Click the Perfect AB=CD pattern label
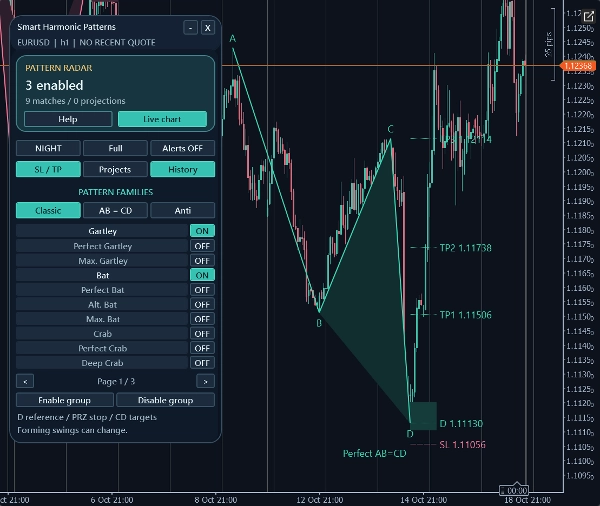Image resolution: width=600 pixels, height=506 pixels. click(x=374, y=454)
